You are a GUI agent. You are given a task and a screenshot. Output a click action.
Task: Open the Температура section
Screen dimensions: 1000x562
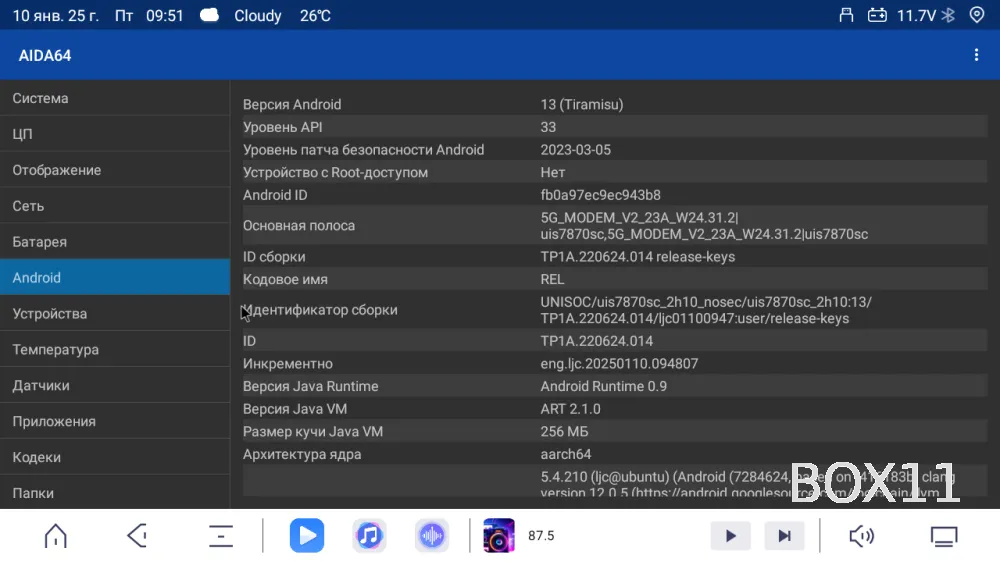pyautogui.click(x=115, y=350)
